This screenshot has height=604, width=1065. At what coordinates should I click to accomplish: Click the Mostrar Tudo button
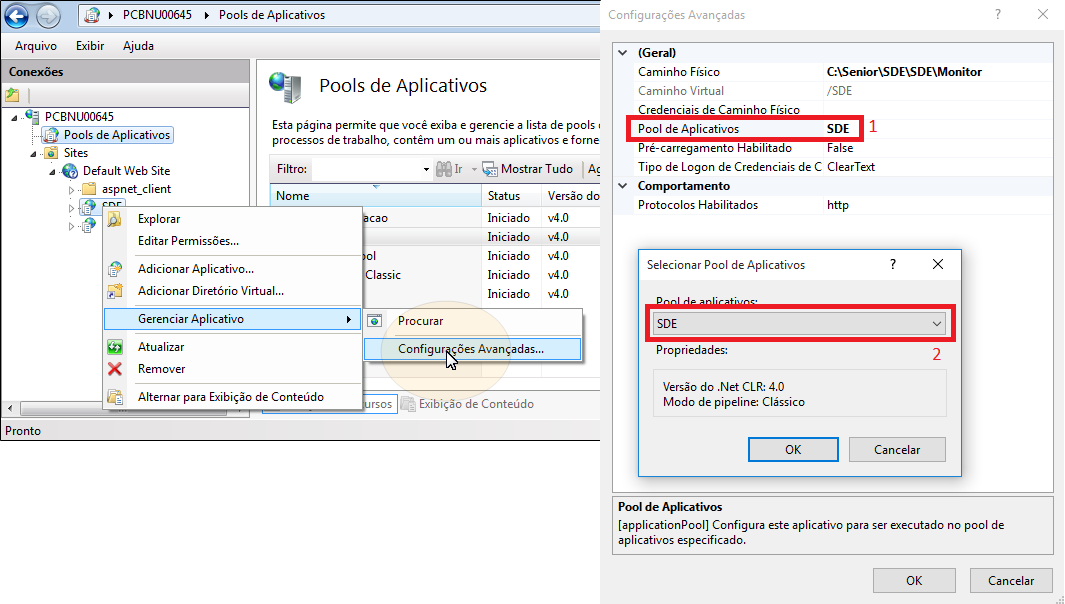click(x=528, y=168)
